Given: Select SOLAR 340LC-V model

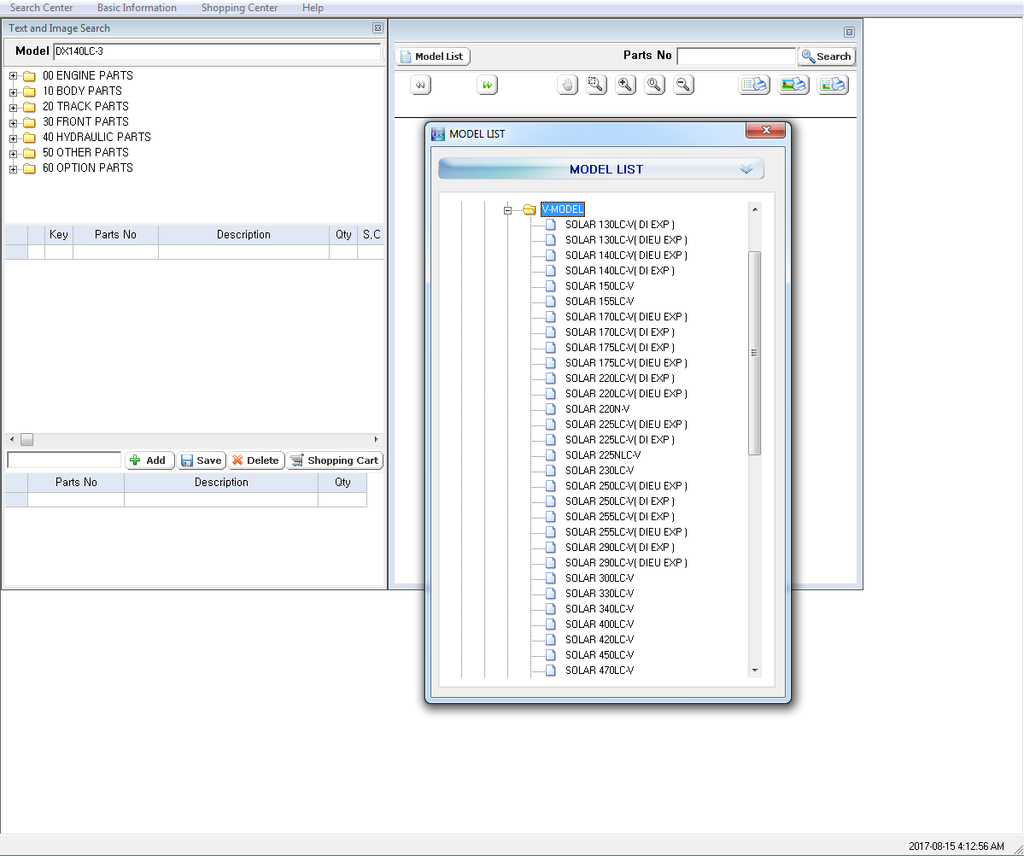Looking at the screenshot, I should click(600, 609).
